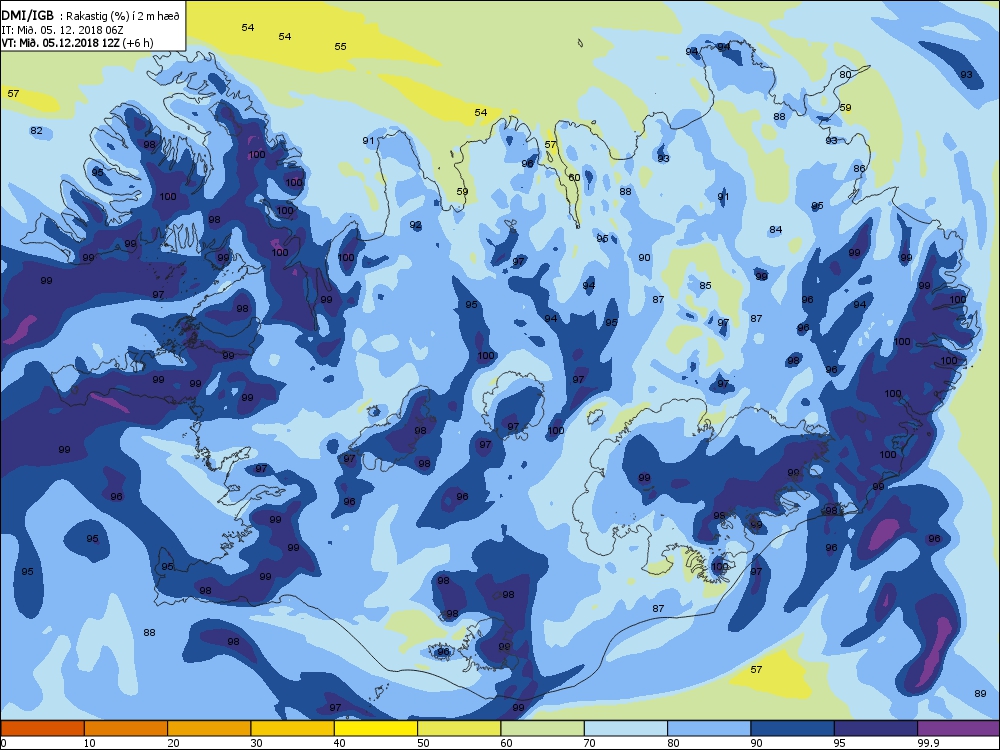This screenshot has width=1000, height=750.
Task: Click the '85' humidity value on map
Action: [705, 286]
